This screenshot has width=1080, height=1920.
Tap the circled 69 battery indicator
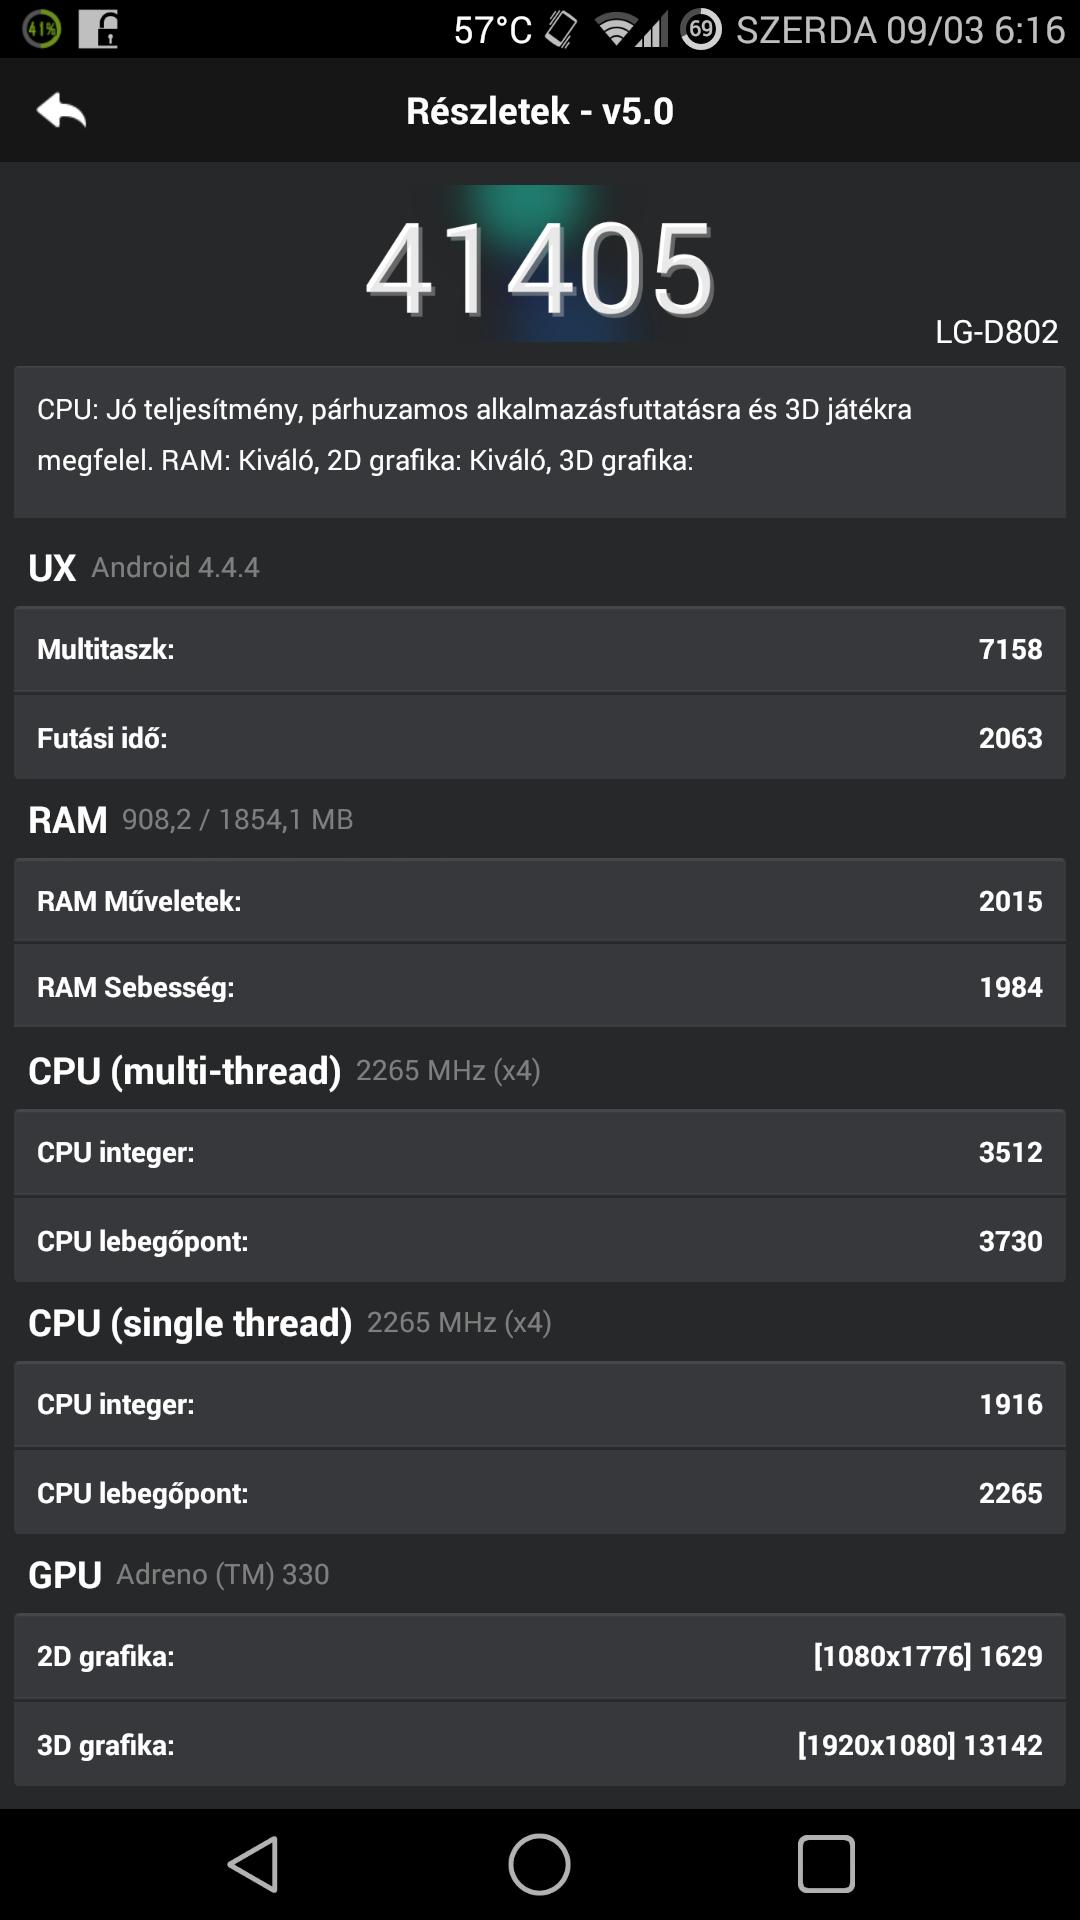click(x=701, y=29)
